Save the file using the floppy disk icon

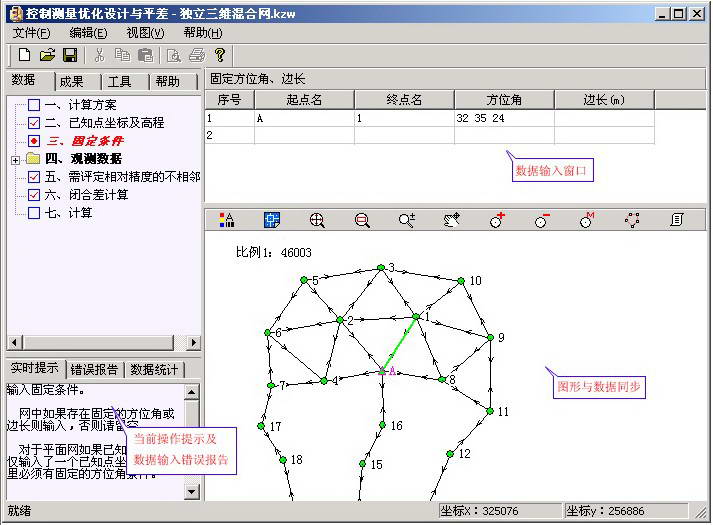(x=70, y=55)
